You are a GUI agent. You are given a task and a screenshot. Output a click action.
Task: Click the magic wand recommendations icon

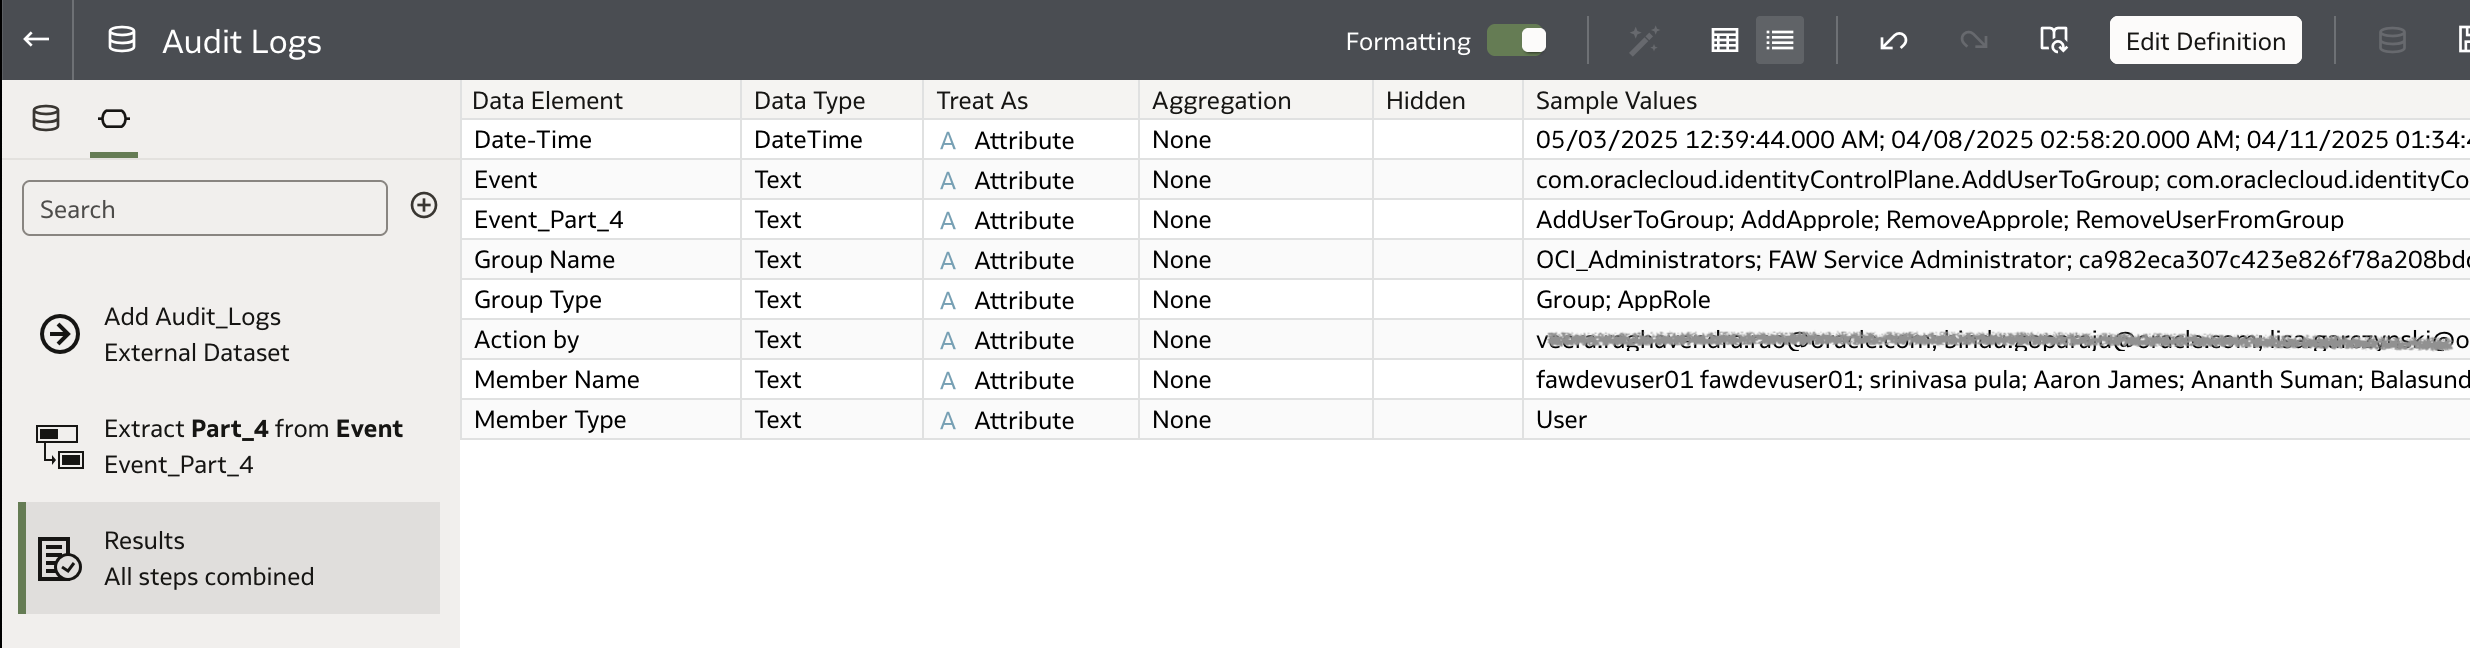click(1643, 40)
